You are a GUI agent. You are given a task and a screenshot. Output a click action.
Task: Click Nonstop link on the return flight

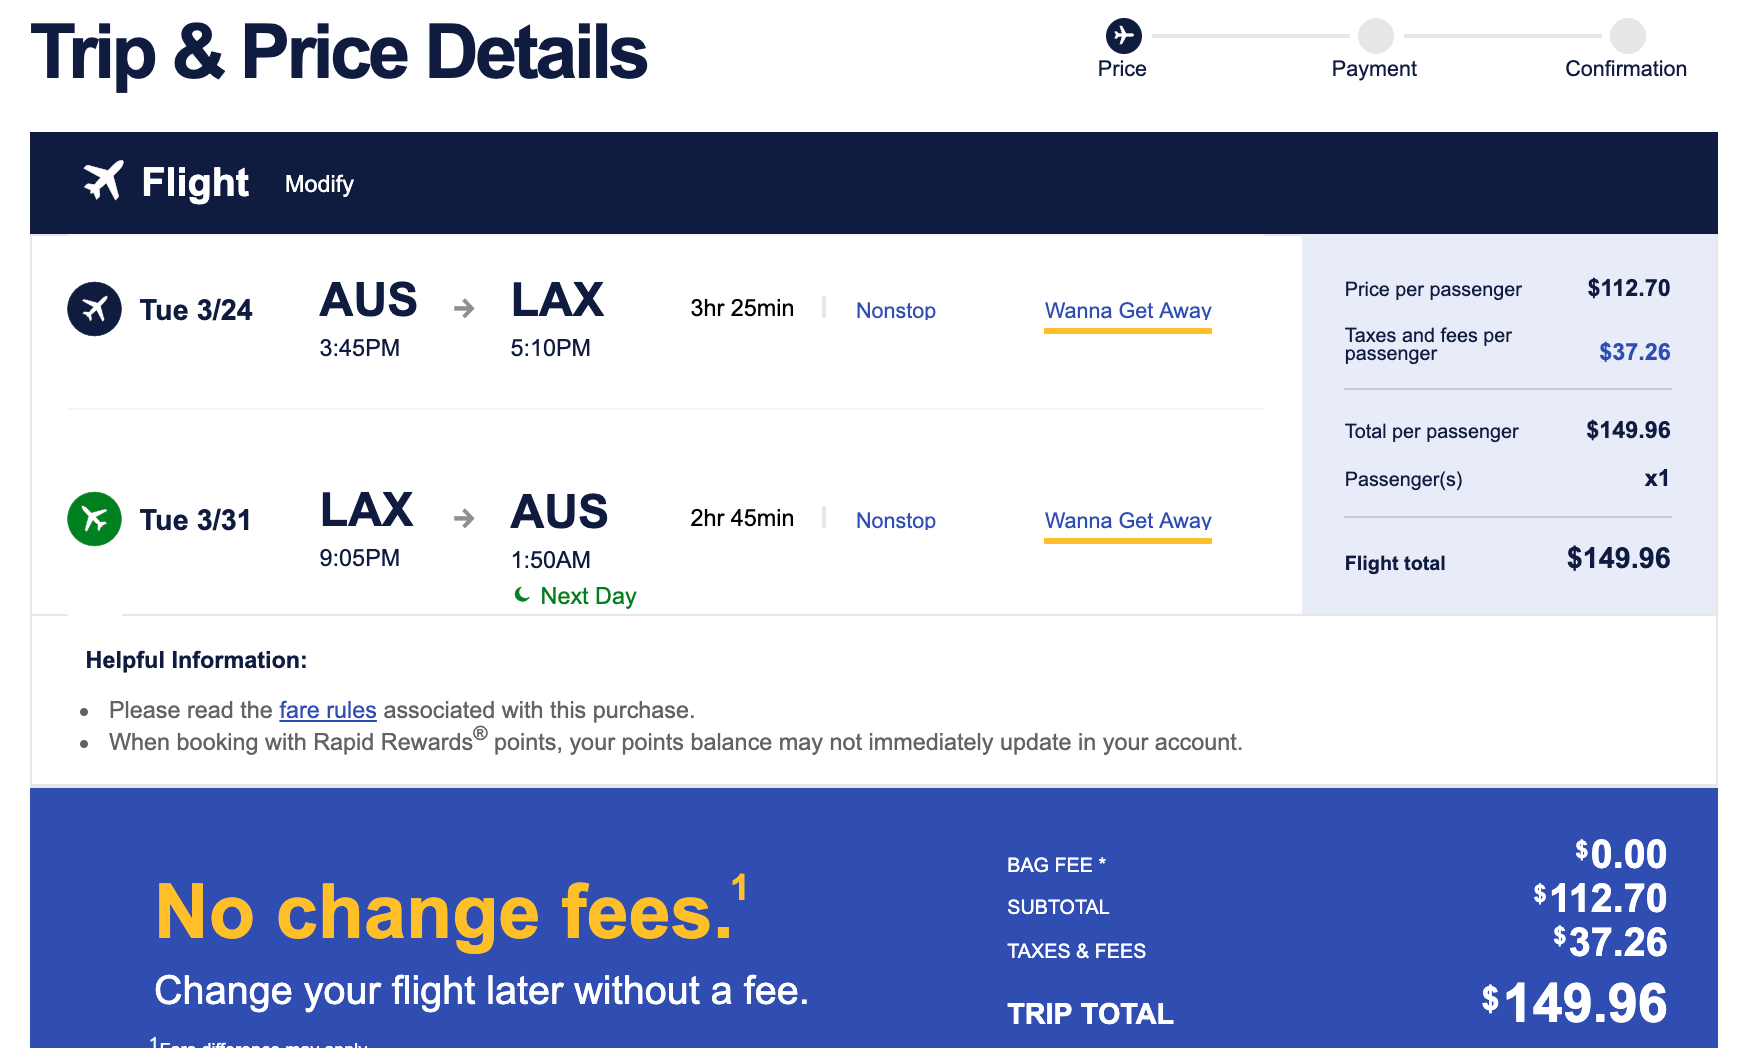pyautogui.click(x=895, y=521)
